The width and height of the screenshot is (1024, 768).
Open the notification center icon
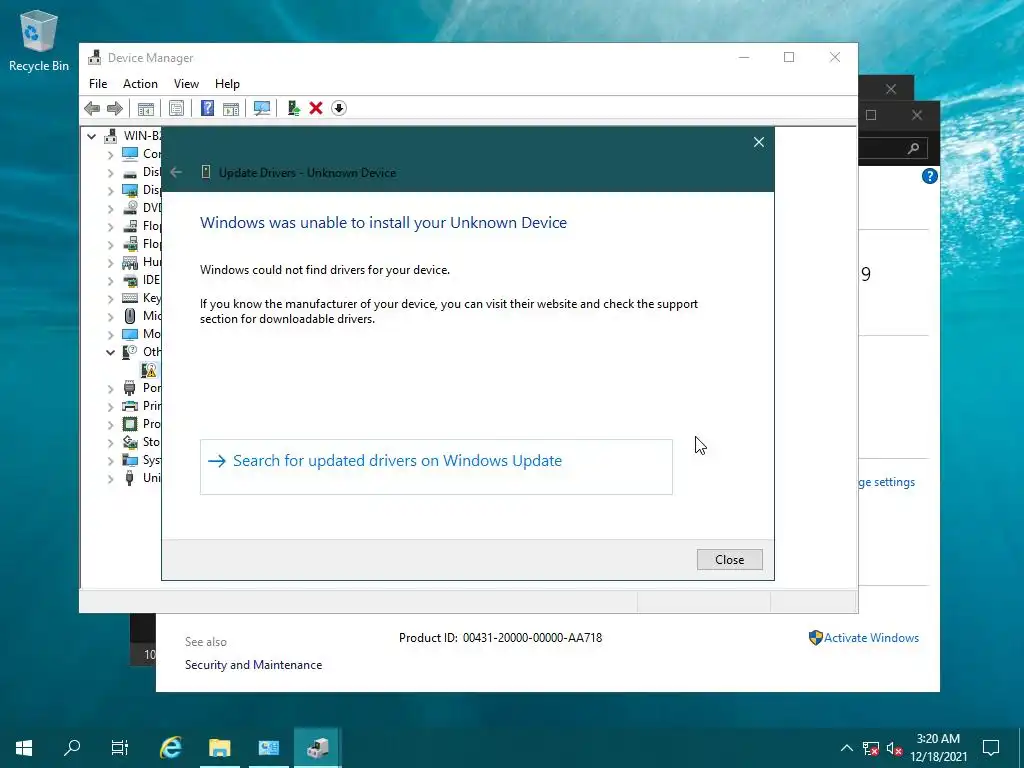[x=991, y=748]
